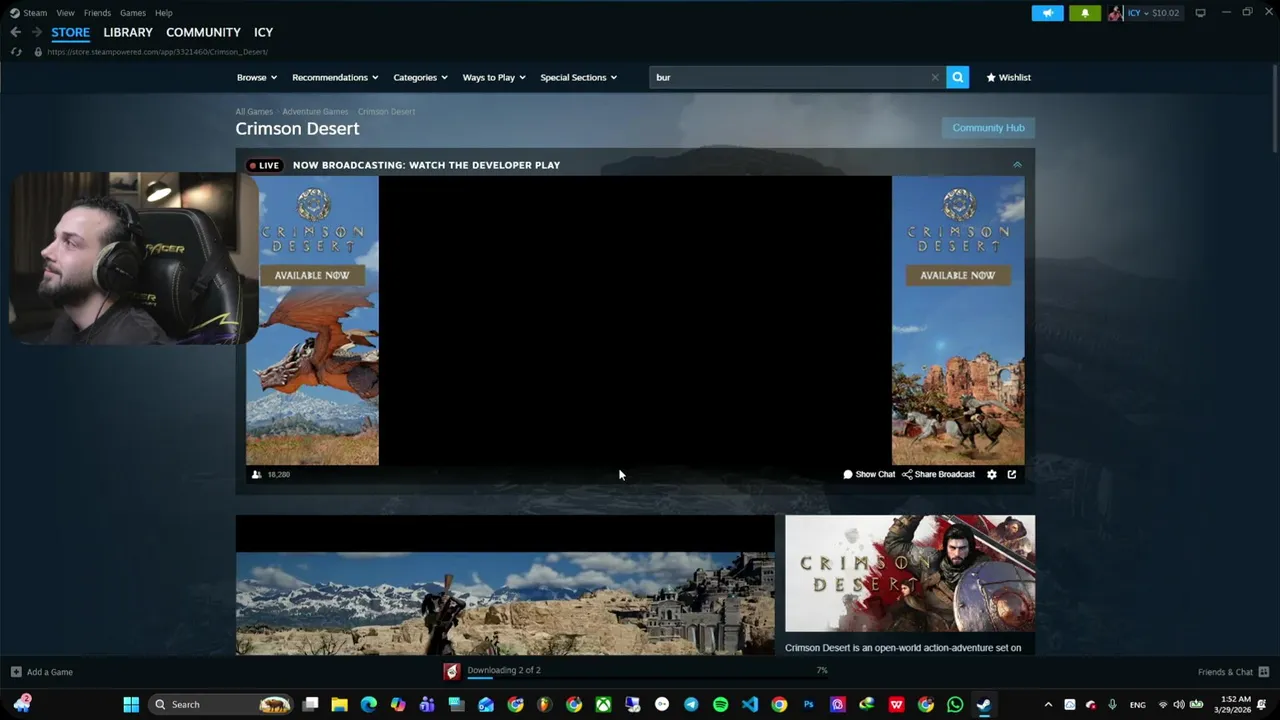Viewport: 1280px width, 720px height.
Task: Expand the Special Sections dropdown
Action: [x=578, y=77]
